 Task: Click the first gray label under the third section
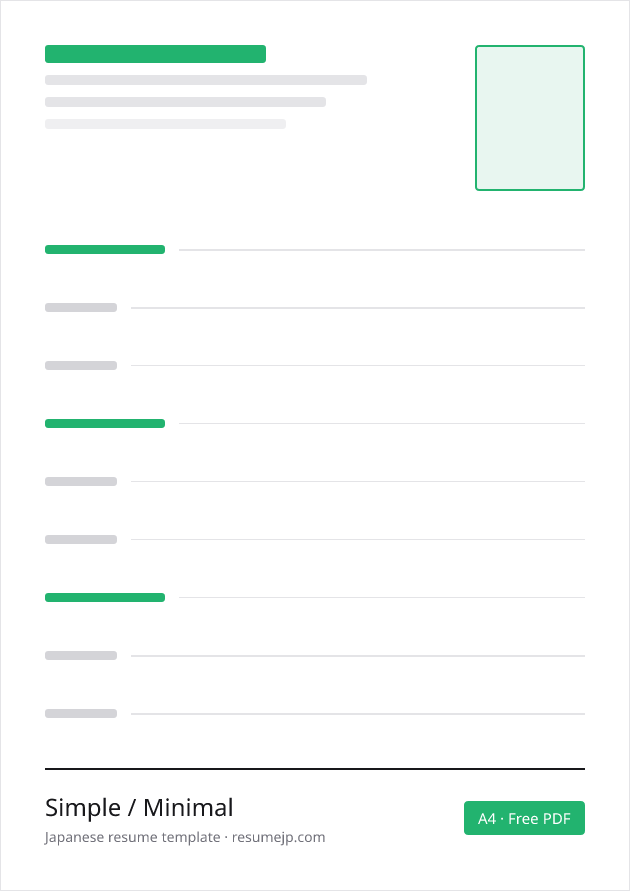[x=81, y=655]
